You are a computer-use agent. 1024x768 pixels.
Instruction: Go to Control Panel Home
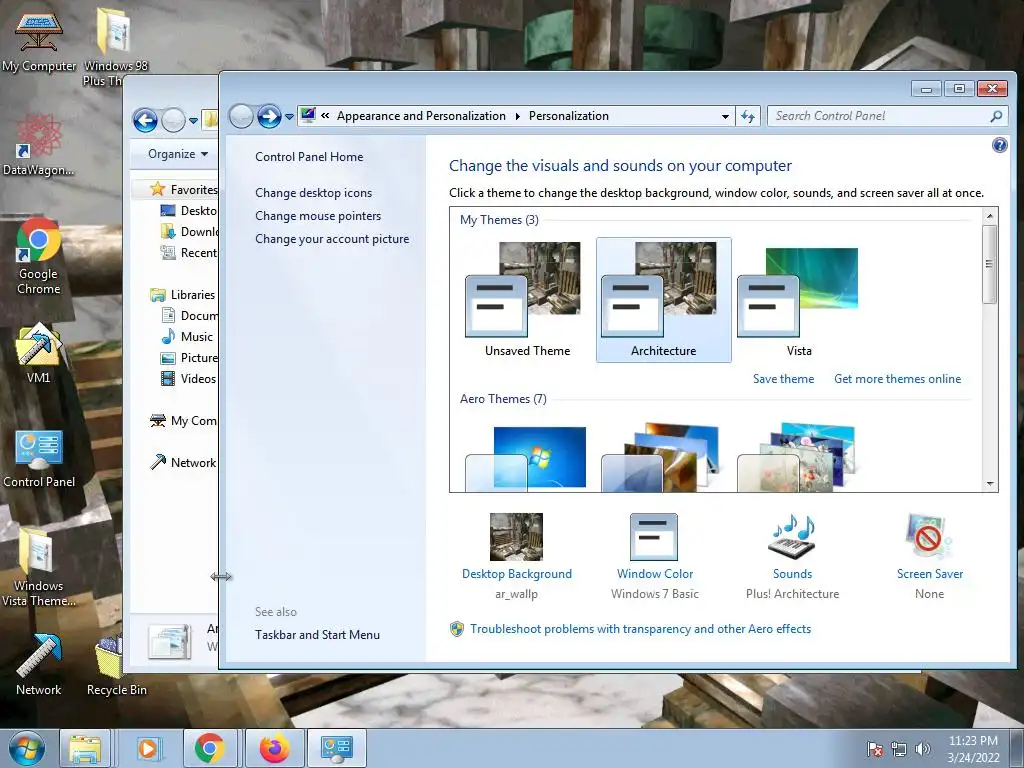coord(309,157)
